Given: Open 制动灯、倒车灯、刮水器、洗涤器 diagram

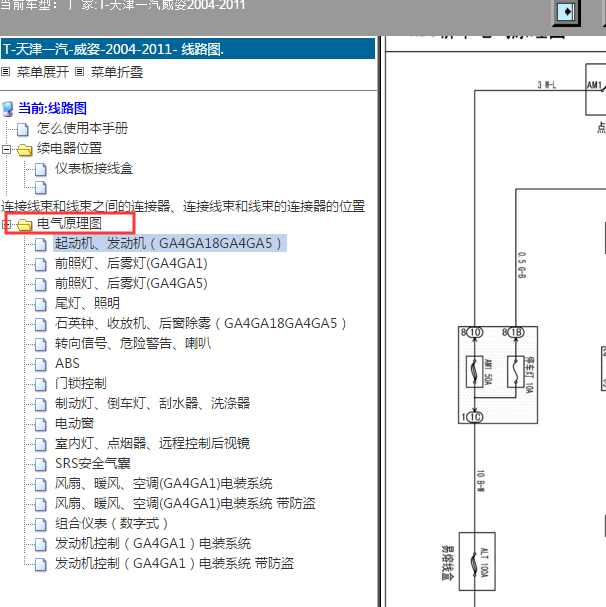Looking at the screenshot, I should 152,403.
